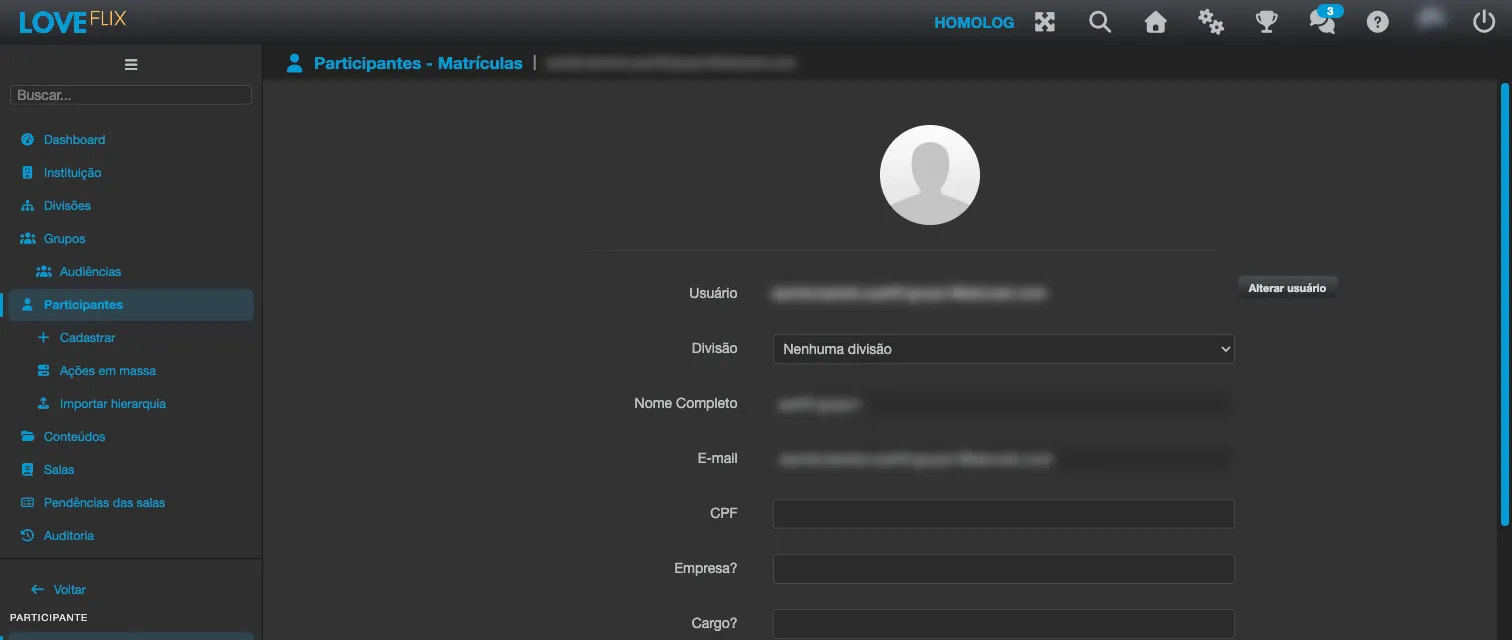Open chat messages with 3 notifications
Viewport: 1512px width, 640px height.
pyautogui.click(x=1323, y=20)
